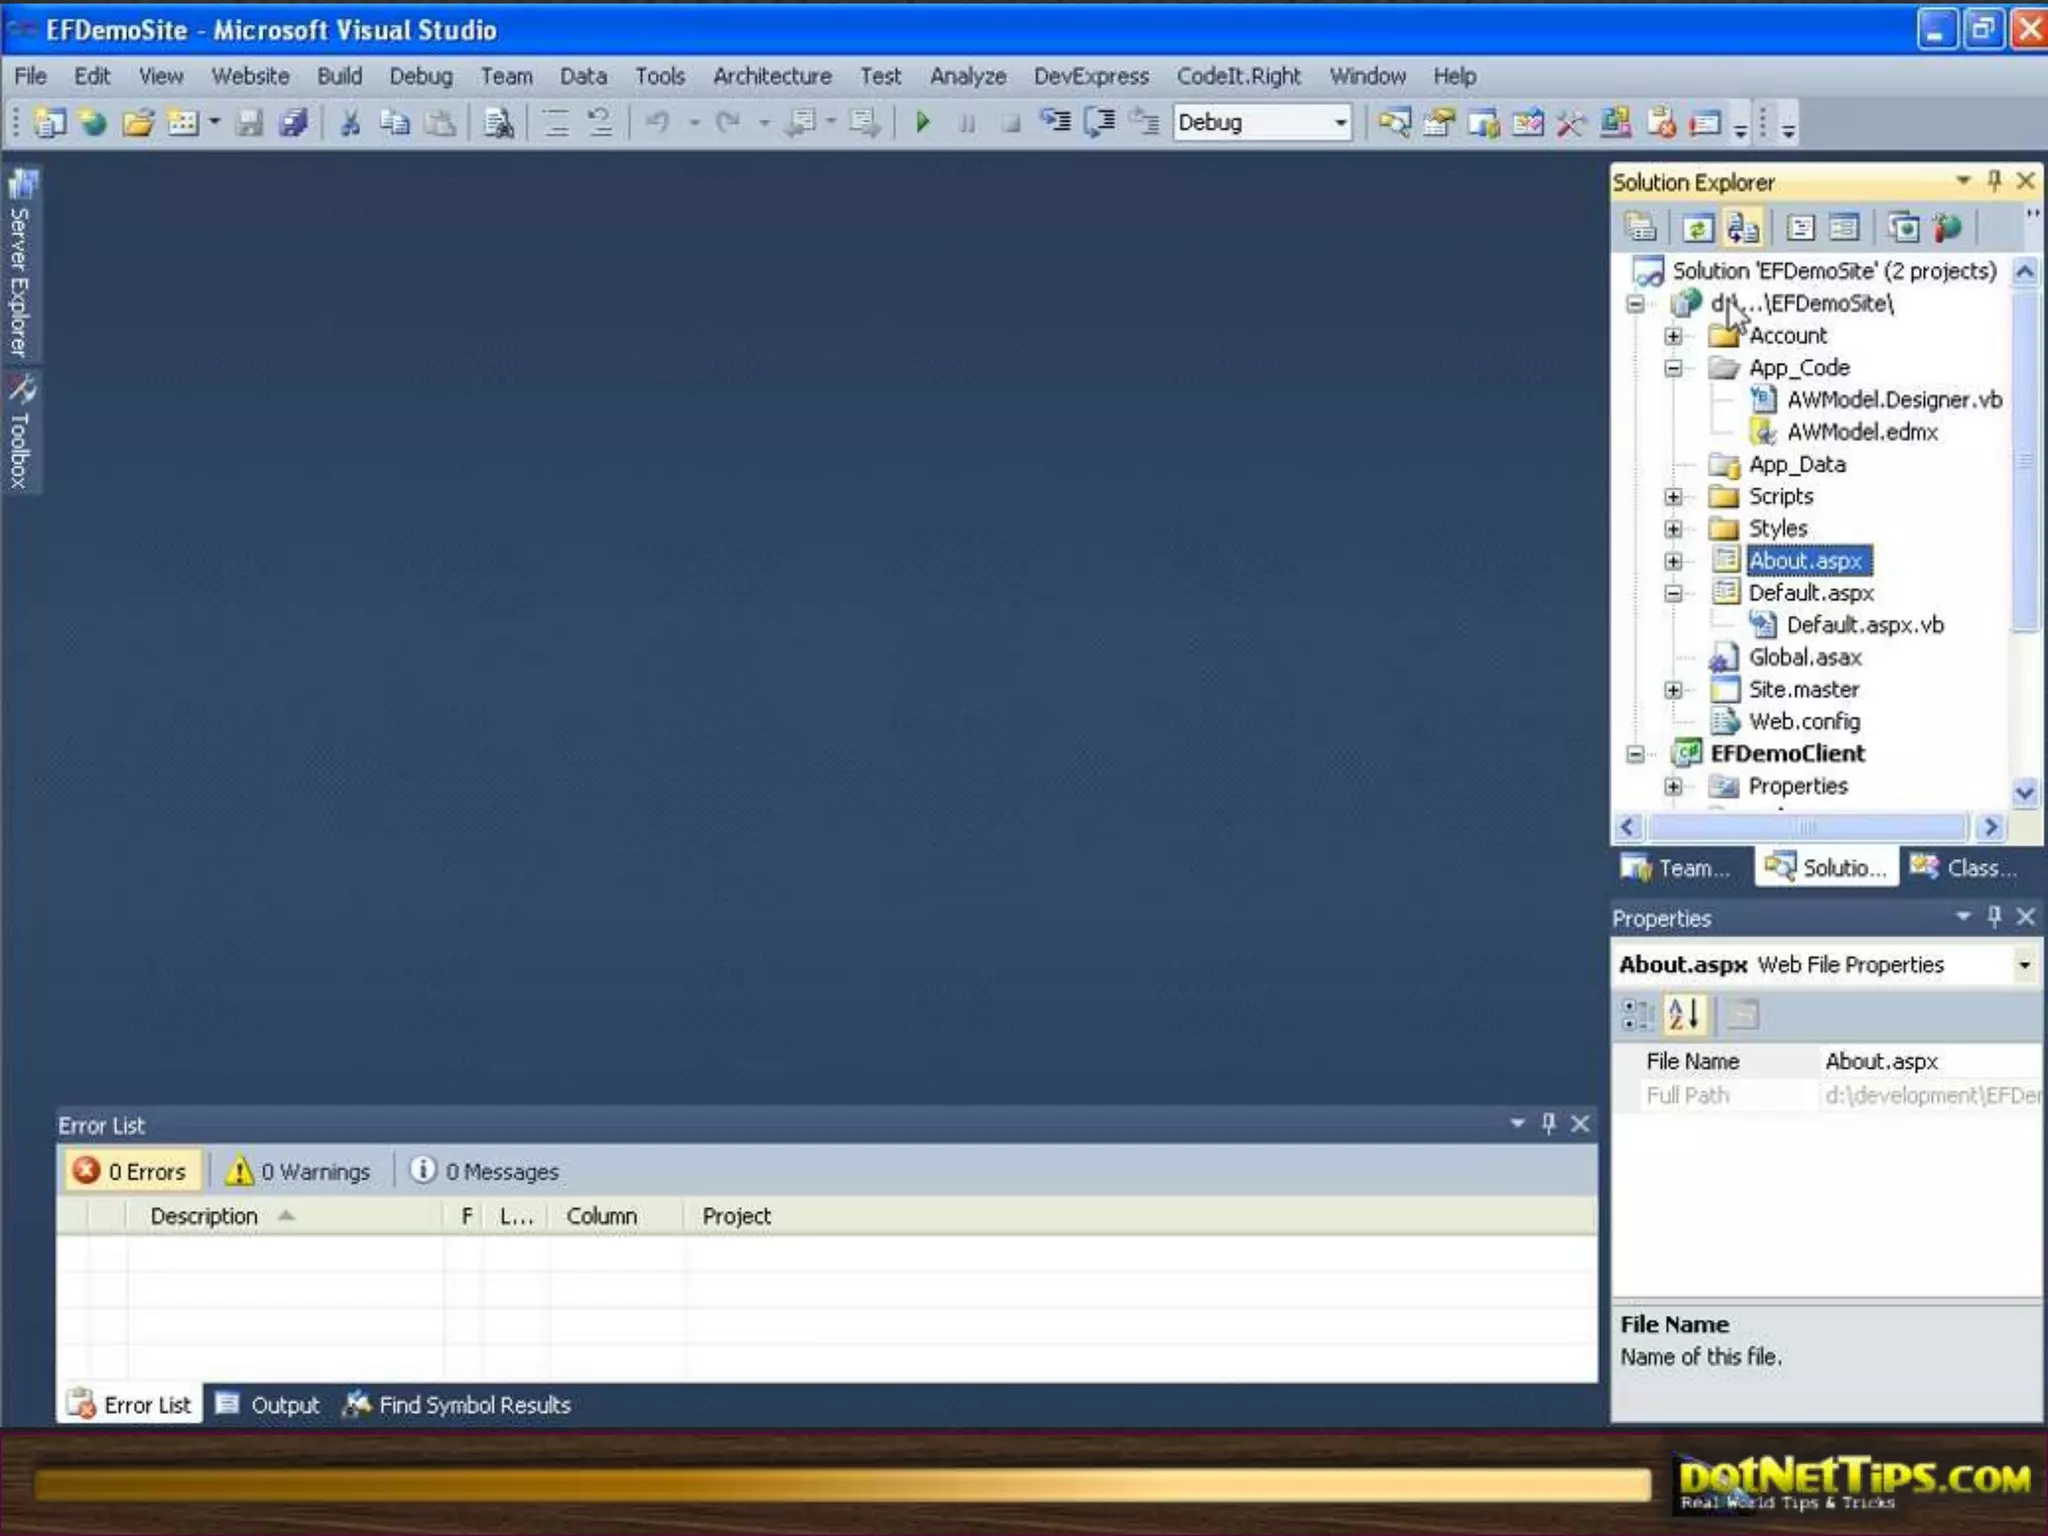Expand the Site.master node
Screen dimensions: 2048x1536
click(x=1673, y=690)
